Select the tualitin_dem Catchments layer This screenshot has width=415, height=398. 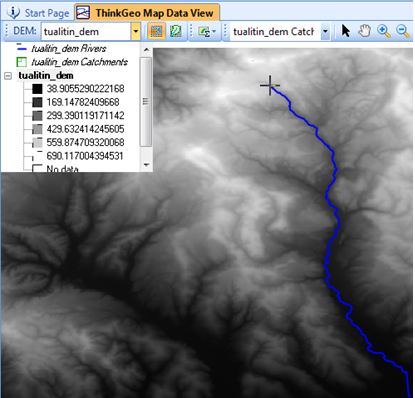click(x=80, y=62)
